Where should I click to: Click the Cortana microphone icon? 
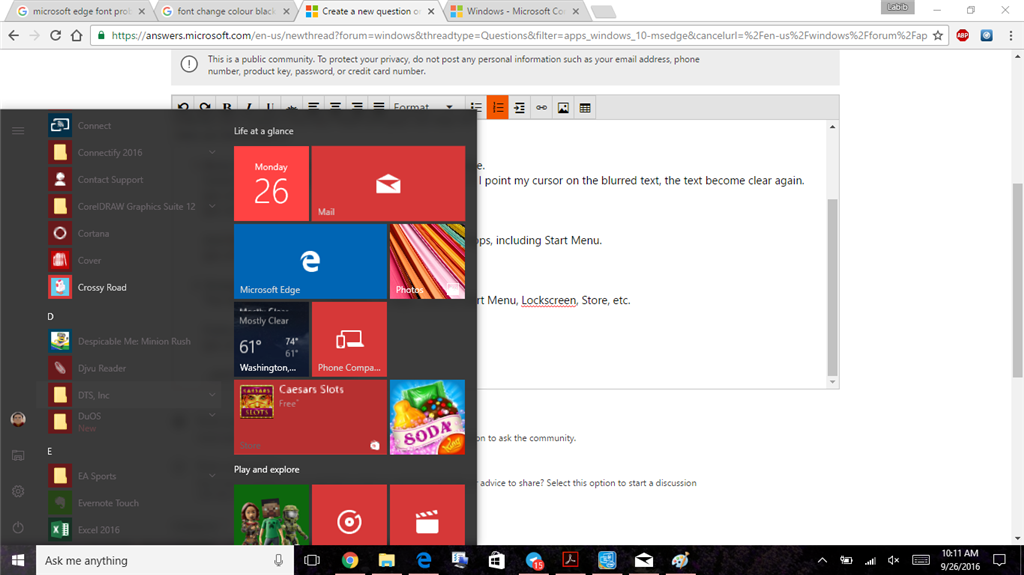(x=278, y=561)
